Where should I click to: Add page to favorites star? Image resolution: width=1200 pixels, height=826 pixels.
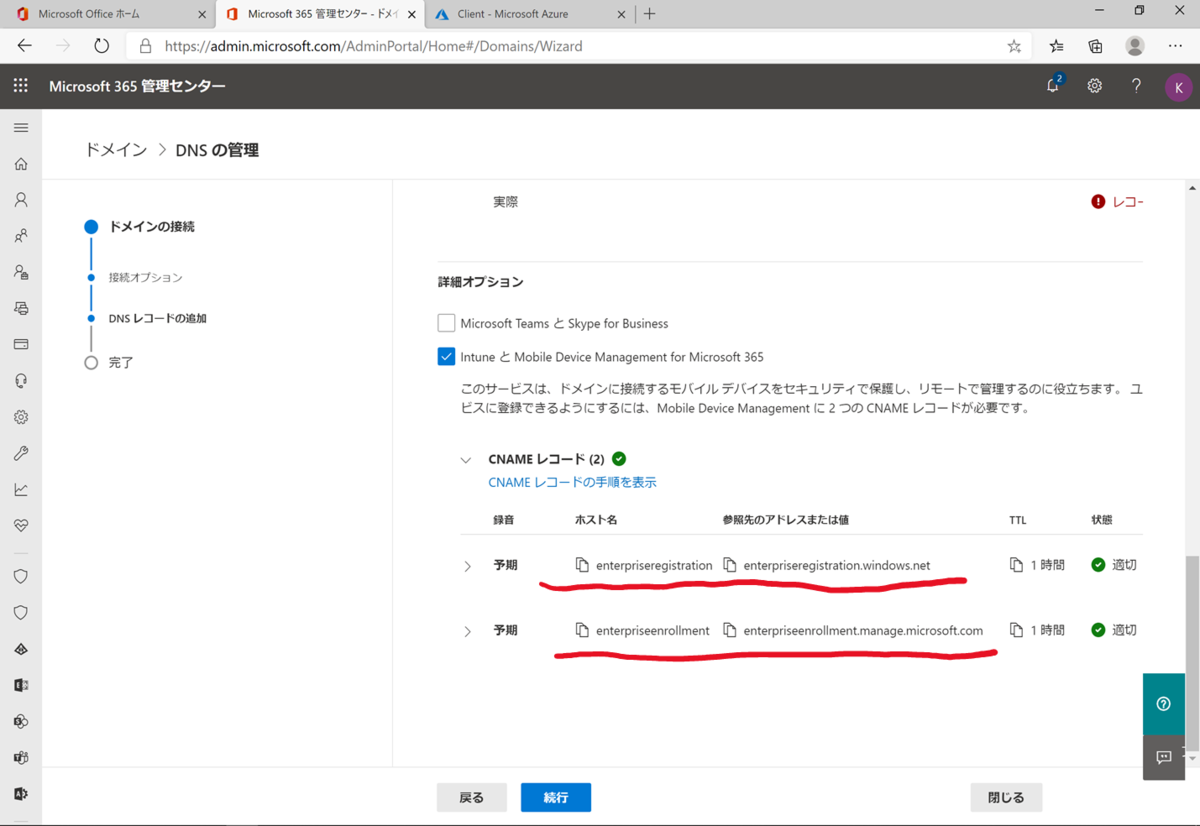tap(1014, 46)
